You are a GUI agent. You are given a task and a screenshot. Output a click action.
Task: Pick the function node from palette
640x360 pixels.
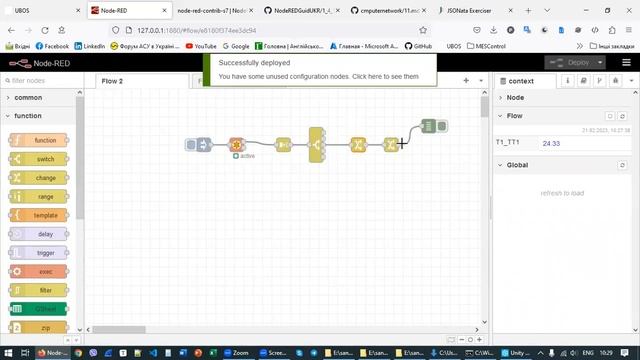coord(39,140)
